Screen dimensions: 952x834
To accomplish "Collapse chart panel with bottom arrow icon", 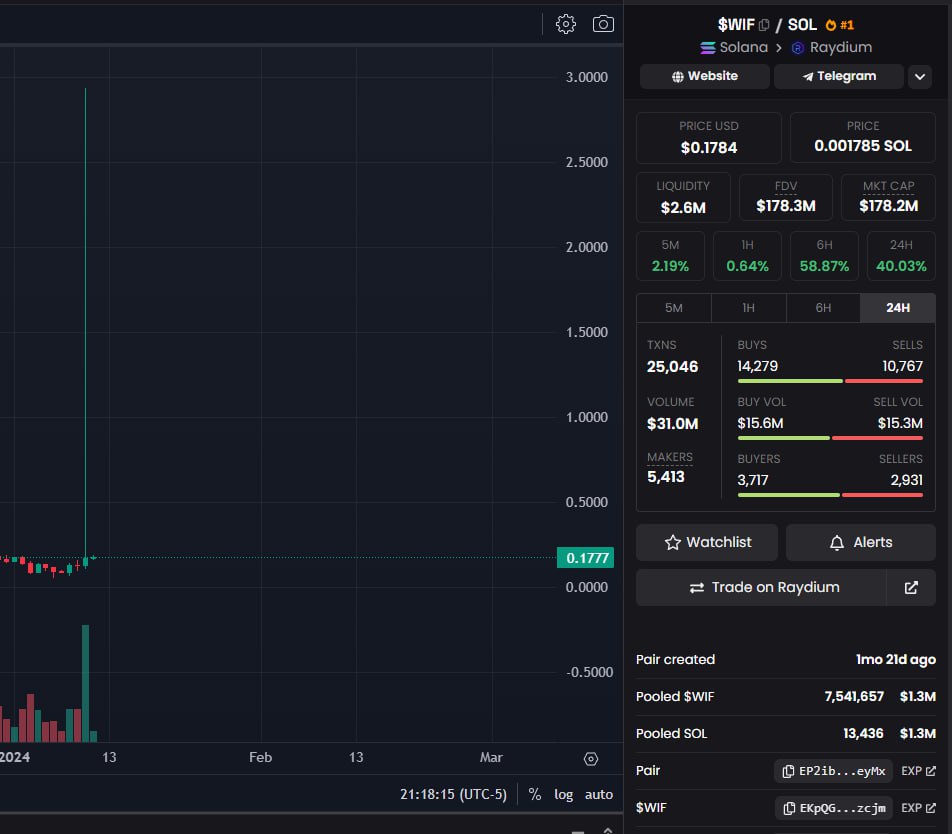I will [x=608, y=830].
